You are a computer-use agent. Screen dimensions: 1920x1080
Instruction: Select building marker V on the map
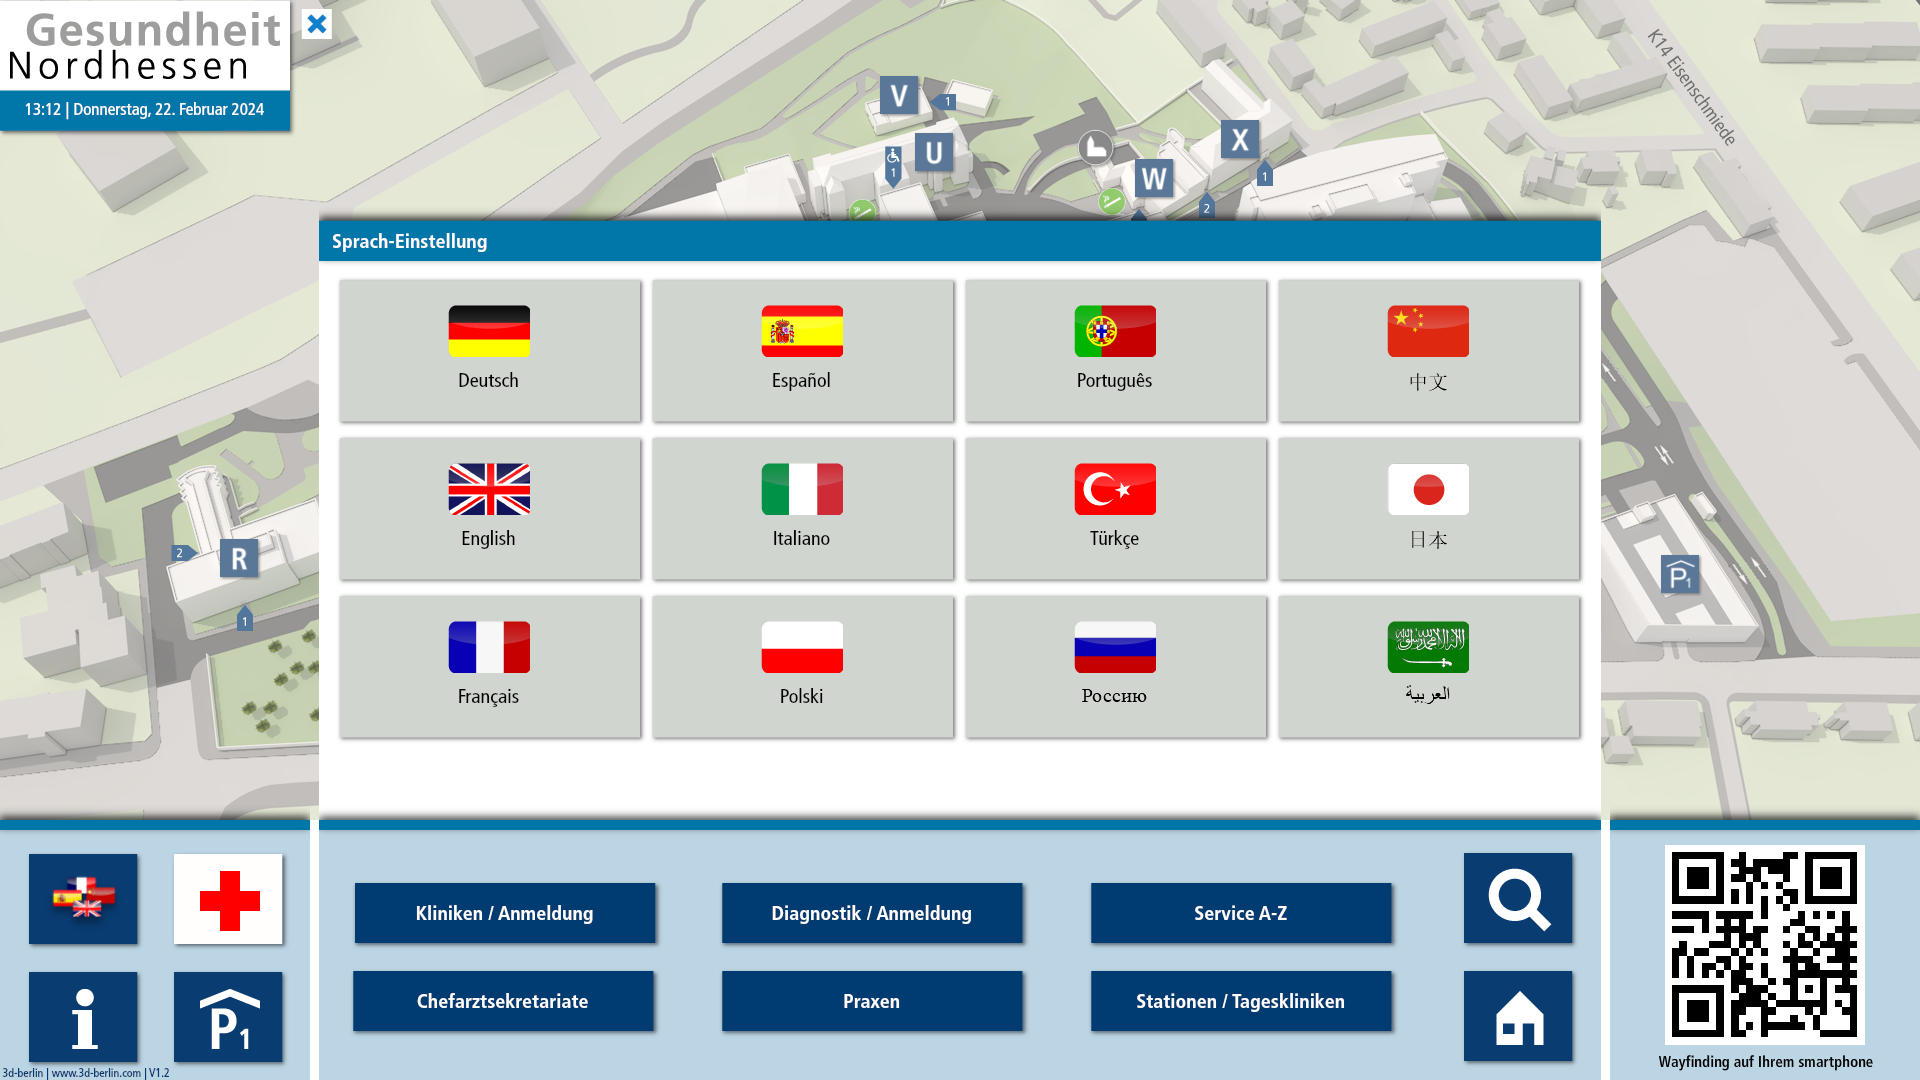899,97
